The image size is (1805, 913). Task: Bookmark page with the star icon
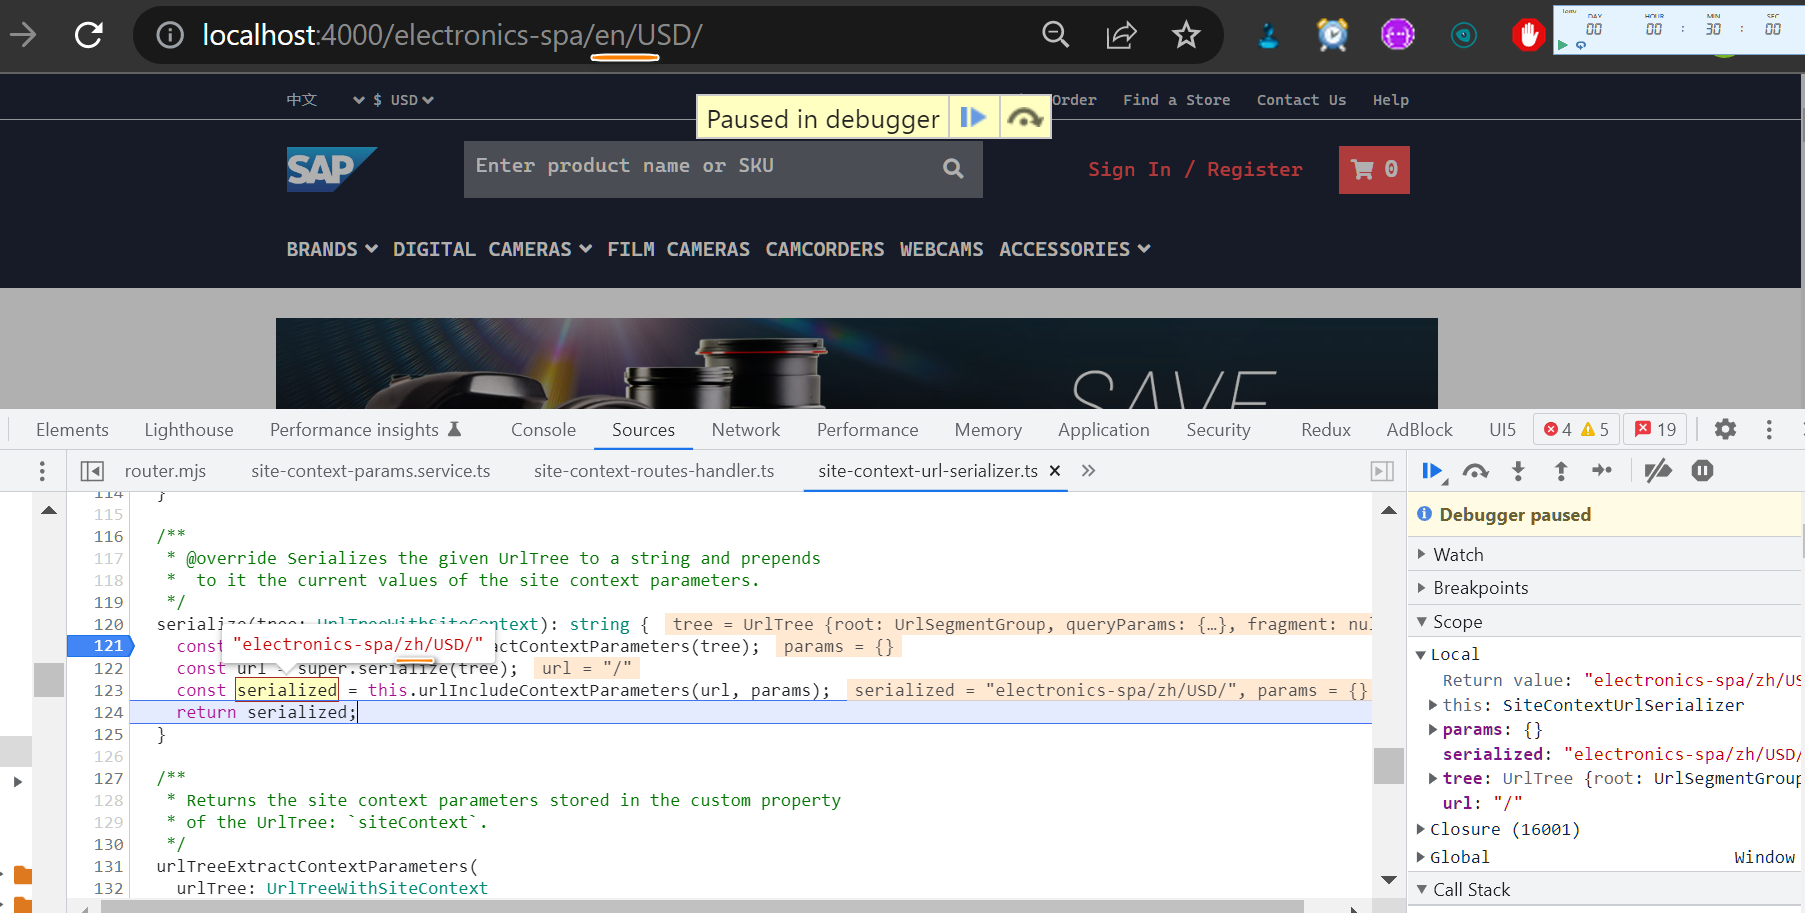[1186, 35]
